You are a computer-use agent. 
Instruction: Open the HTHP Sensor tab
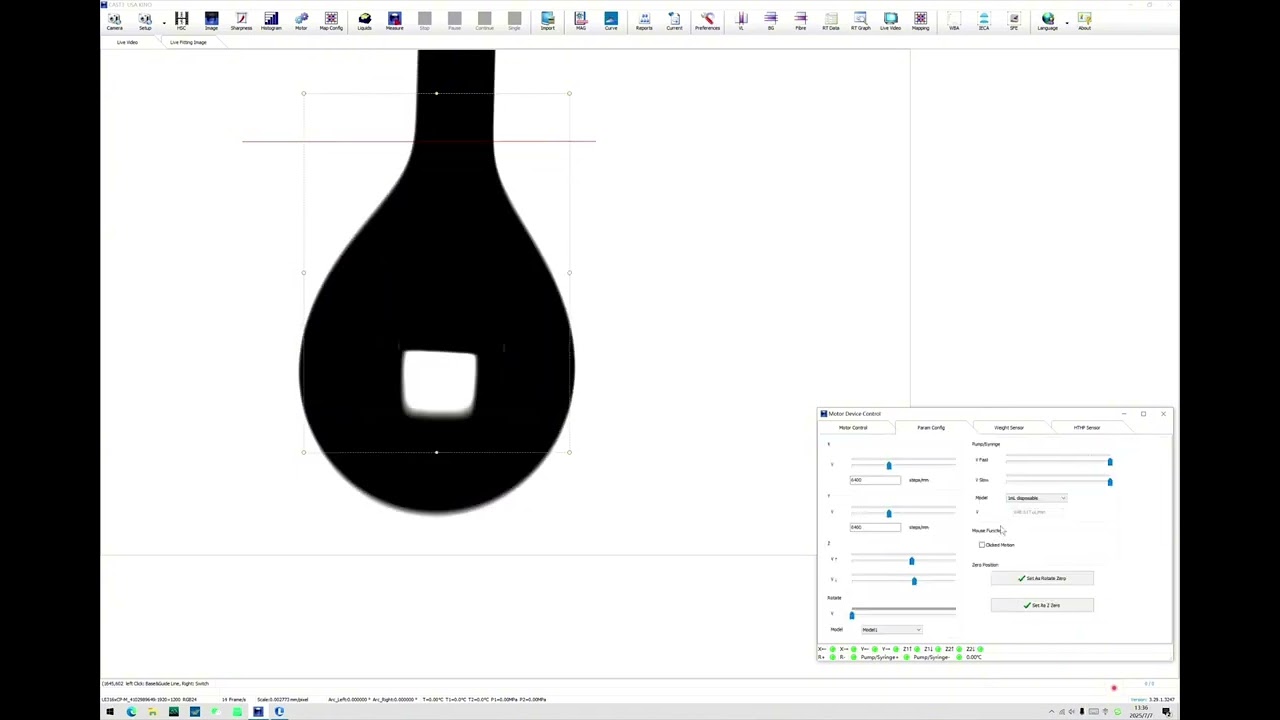pos(1086,428)
